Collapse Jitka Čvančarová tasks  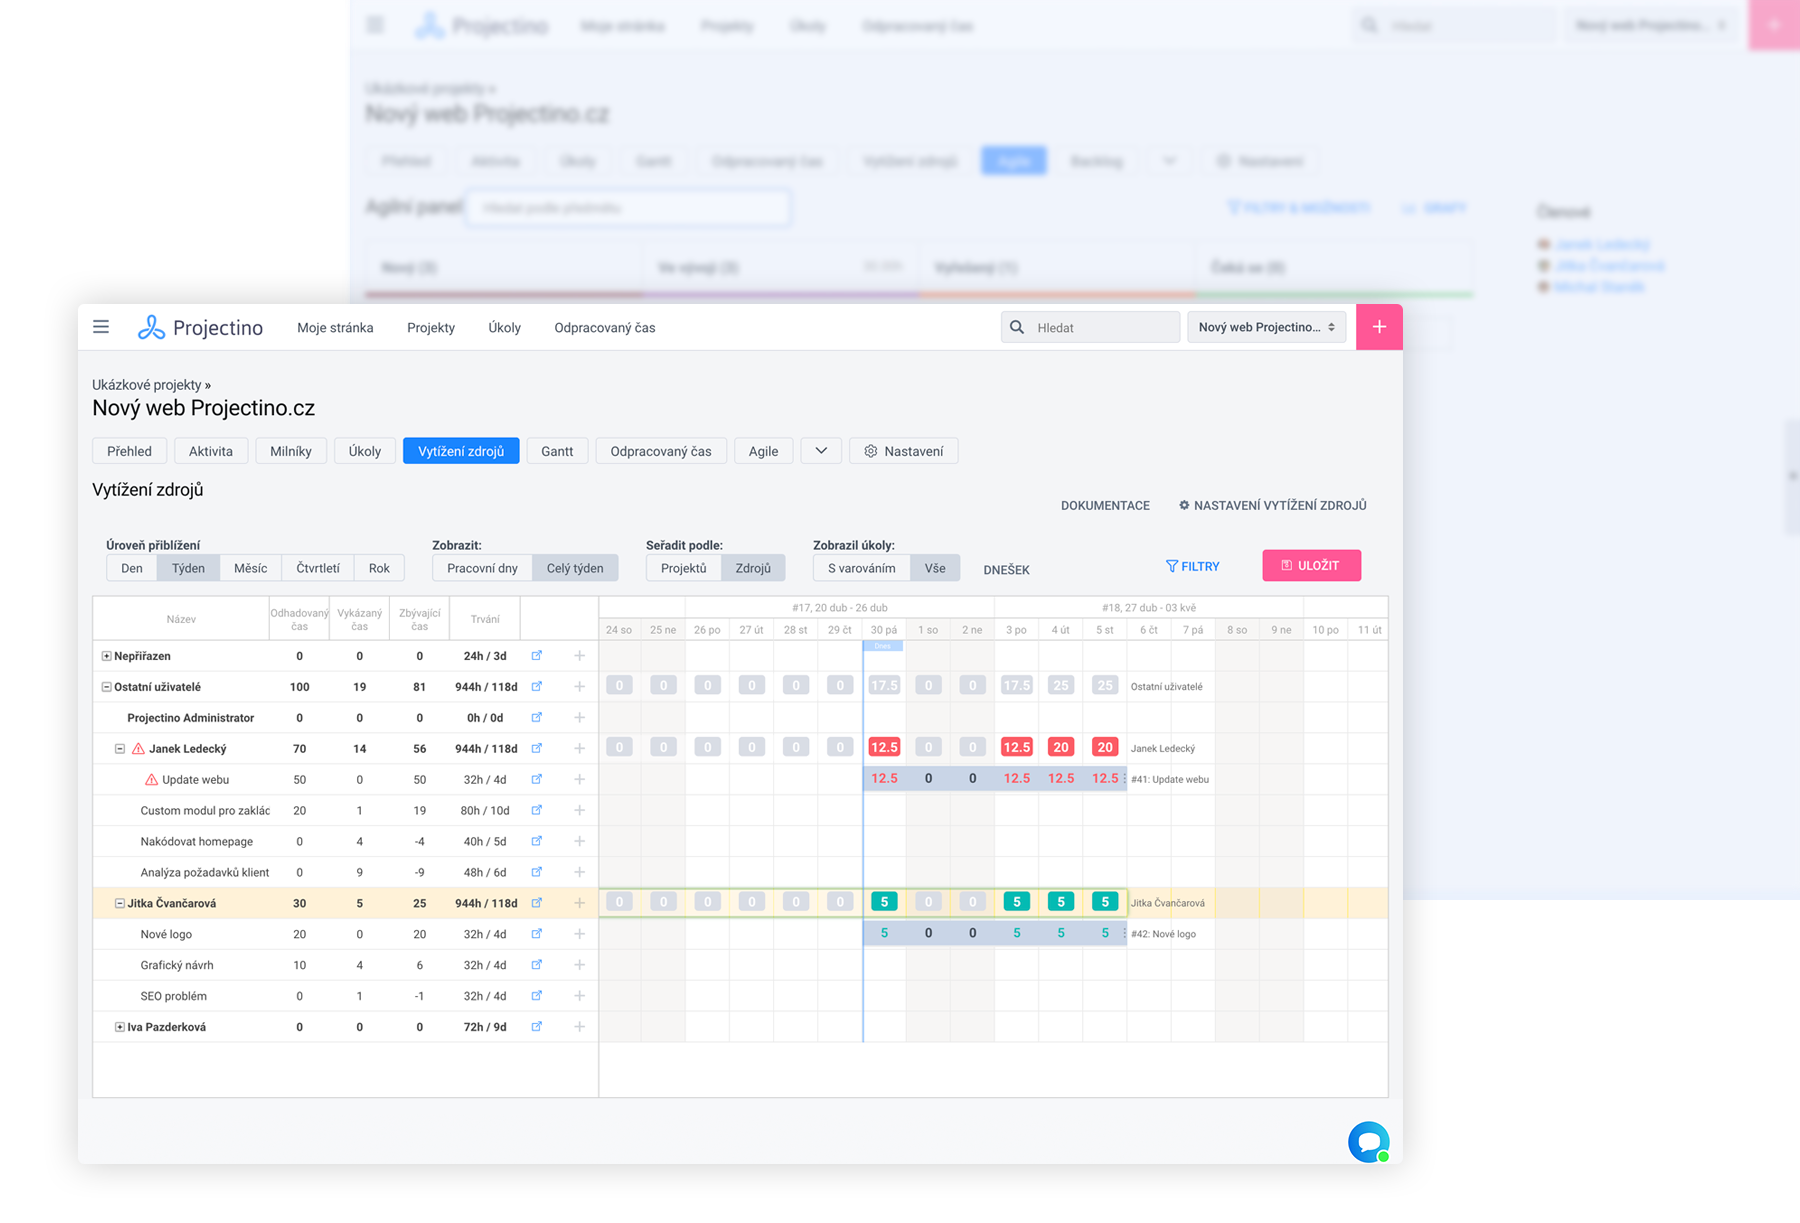[120, 903]
